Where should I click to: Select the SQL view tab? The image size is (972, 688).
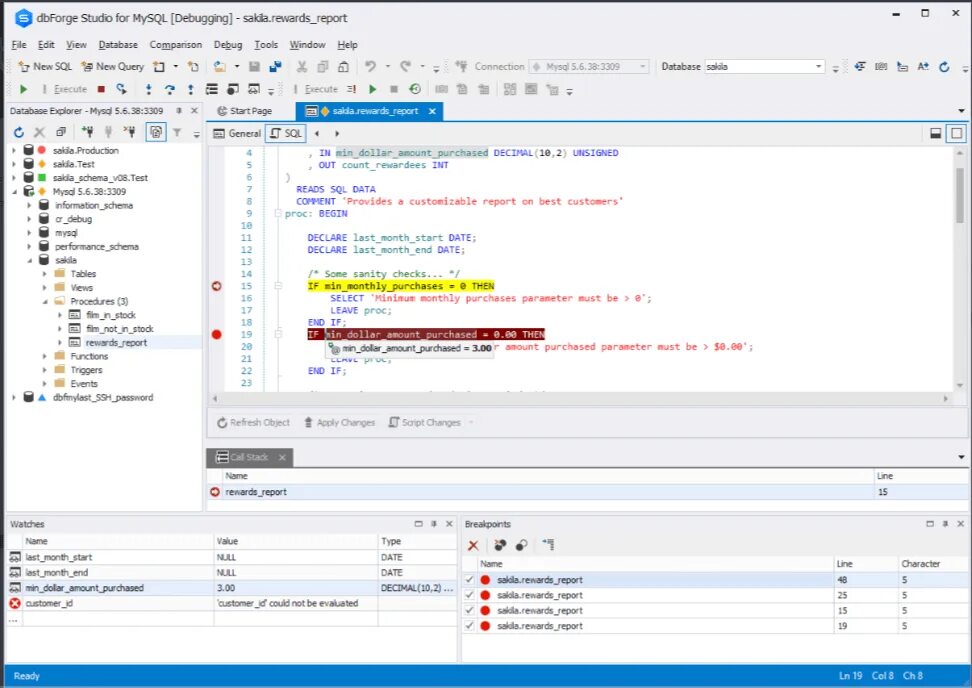pyautogui.click(x=286, y=133)
